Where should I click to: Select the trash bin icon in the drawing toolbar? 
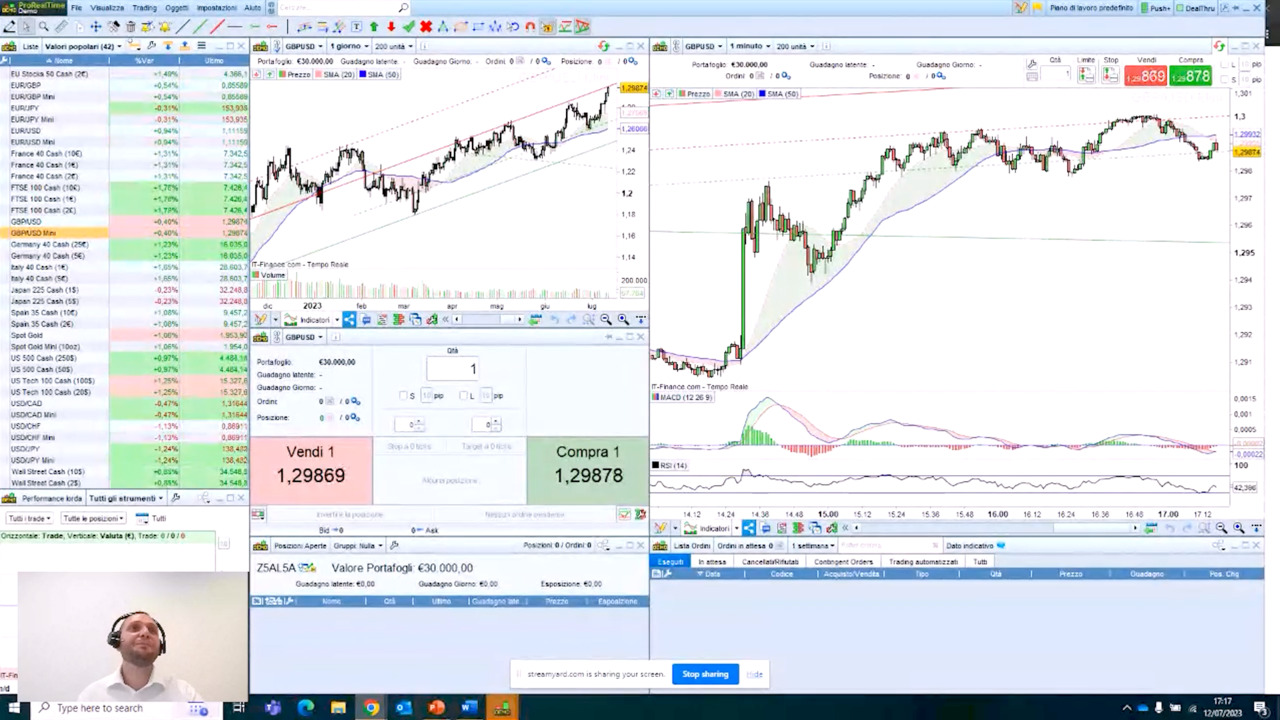pos(130,27)
